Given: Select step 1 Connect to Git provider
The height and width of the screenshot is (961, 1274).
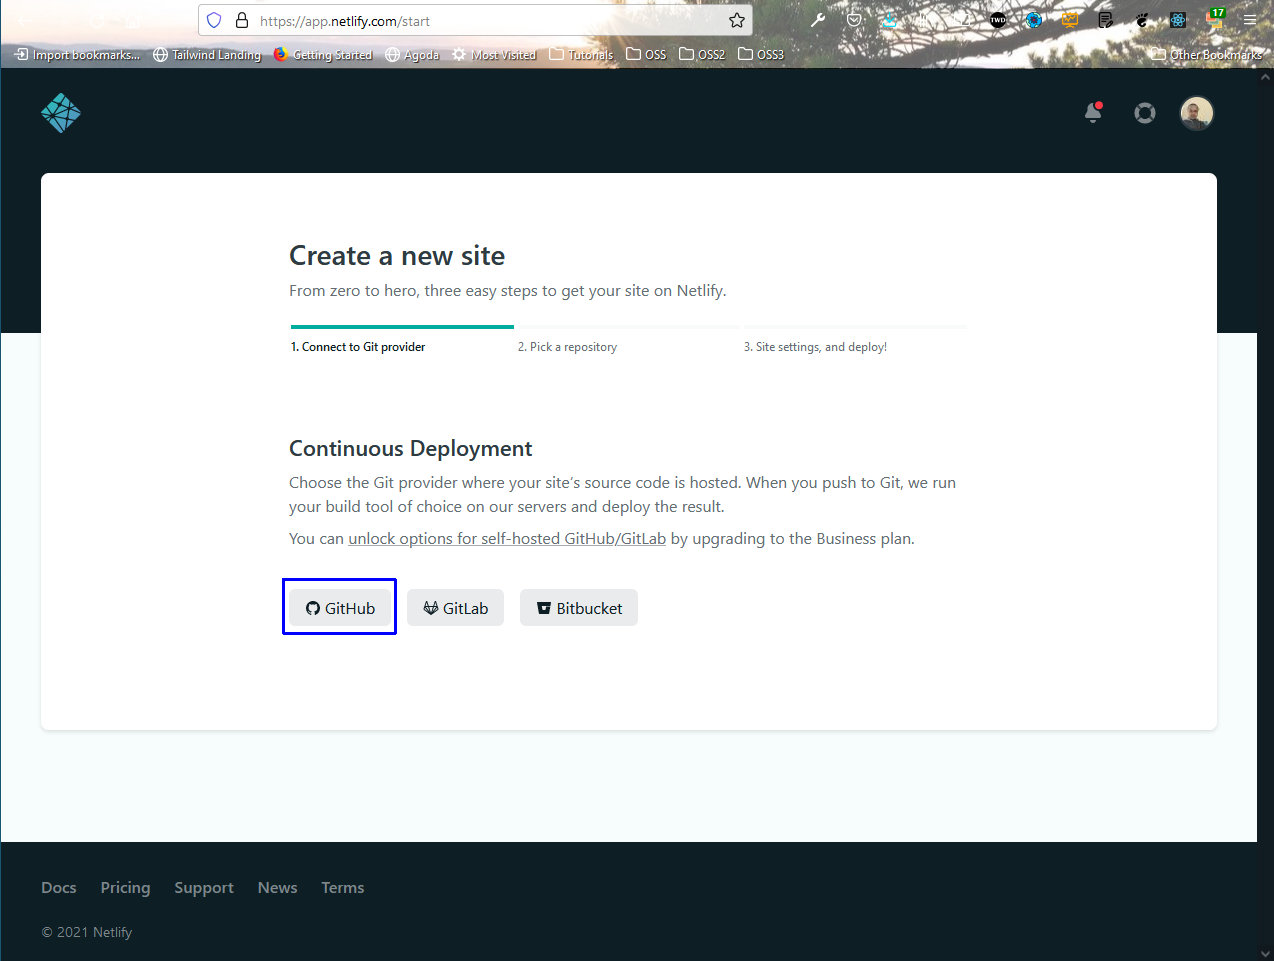Looking at the screenshot, I should [358, 347].
